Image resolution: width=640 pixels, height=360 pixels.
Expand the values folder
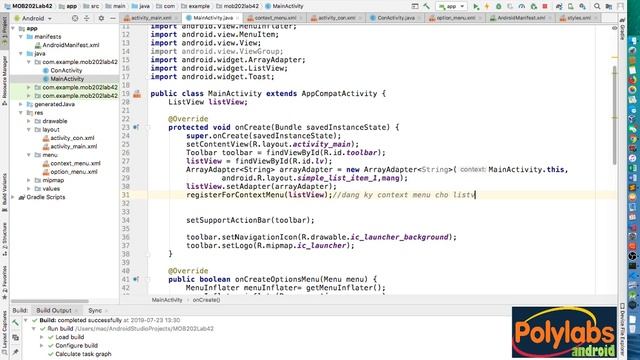29,189
